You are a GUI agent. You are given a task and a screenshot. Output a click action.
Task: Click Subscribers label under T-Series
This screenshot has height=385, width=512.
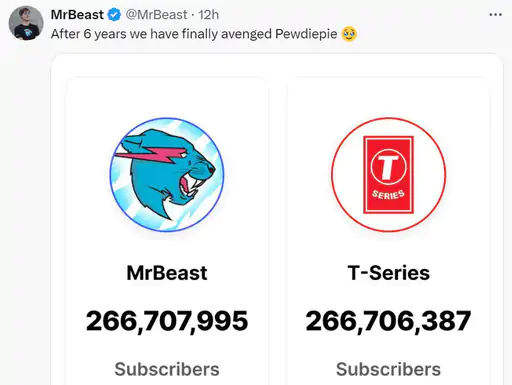coord(388,369)
